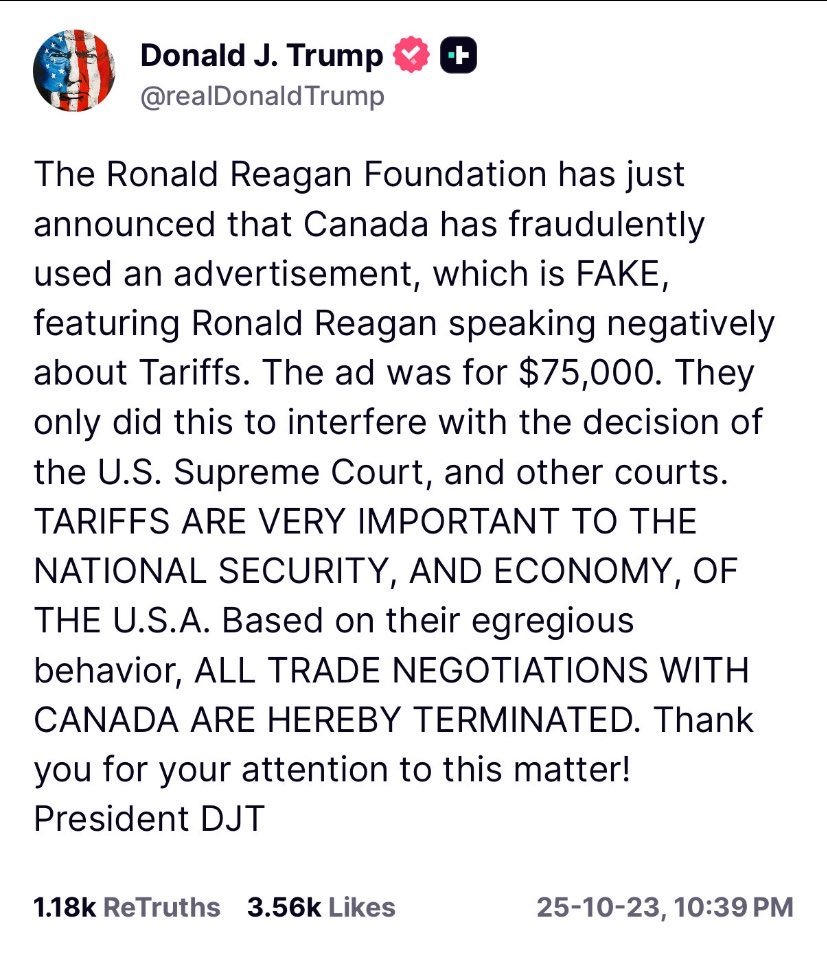Screen dimensions: 827x960
Task: View the 1.18k ReTruths list
Action: click(x=126, y=907)
